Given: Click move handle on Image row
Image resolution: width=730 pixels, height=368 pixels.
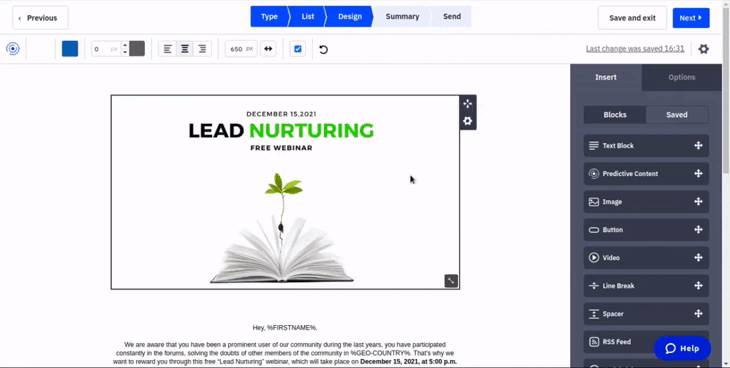Looking at the screenshot, I should (698, 202).
